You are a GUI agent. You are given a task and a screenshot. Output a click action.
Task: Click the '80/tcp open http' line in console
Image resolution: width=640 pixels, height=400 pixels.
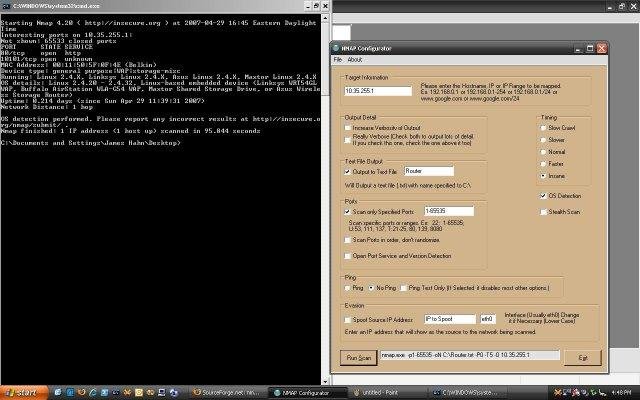coord(41,53)
